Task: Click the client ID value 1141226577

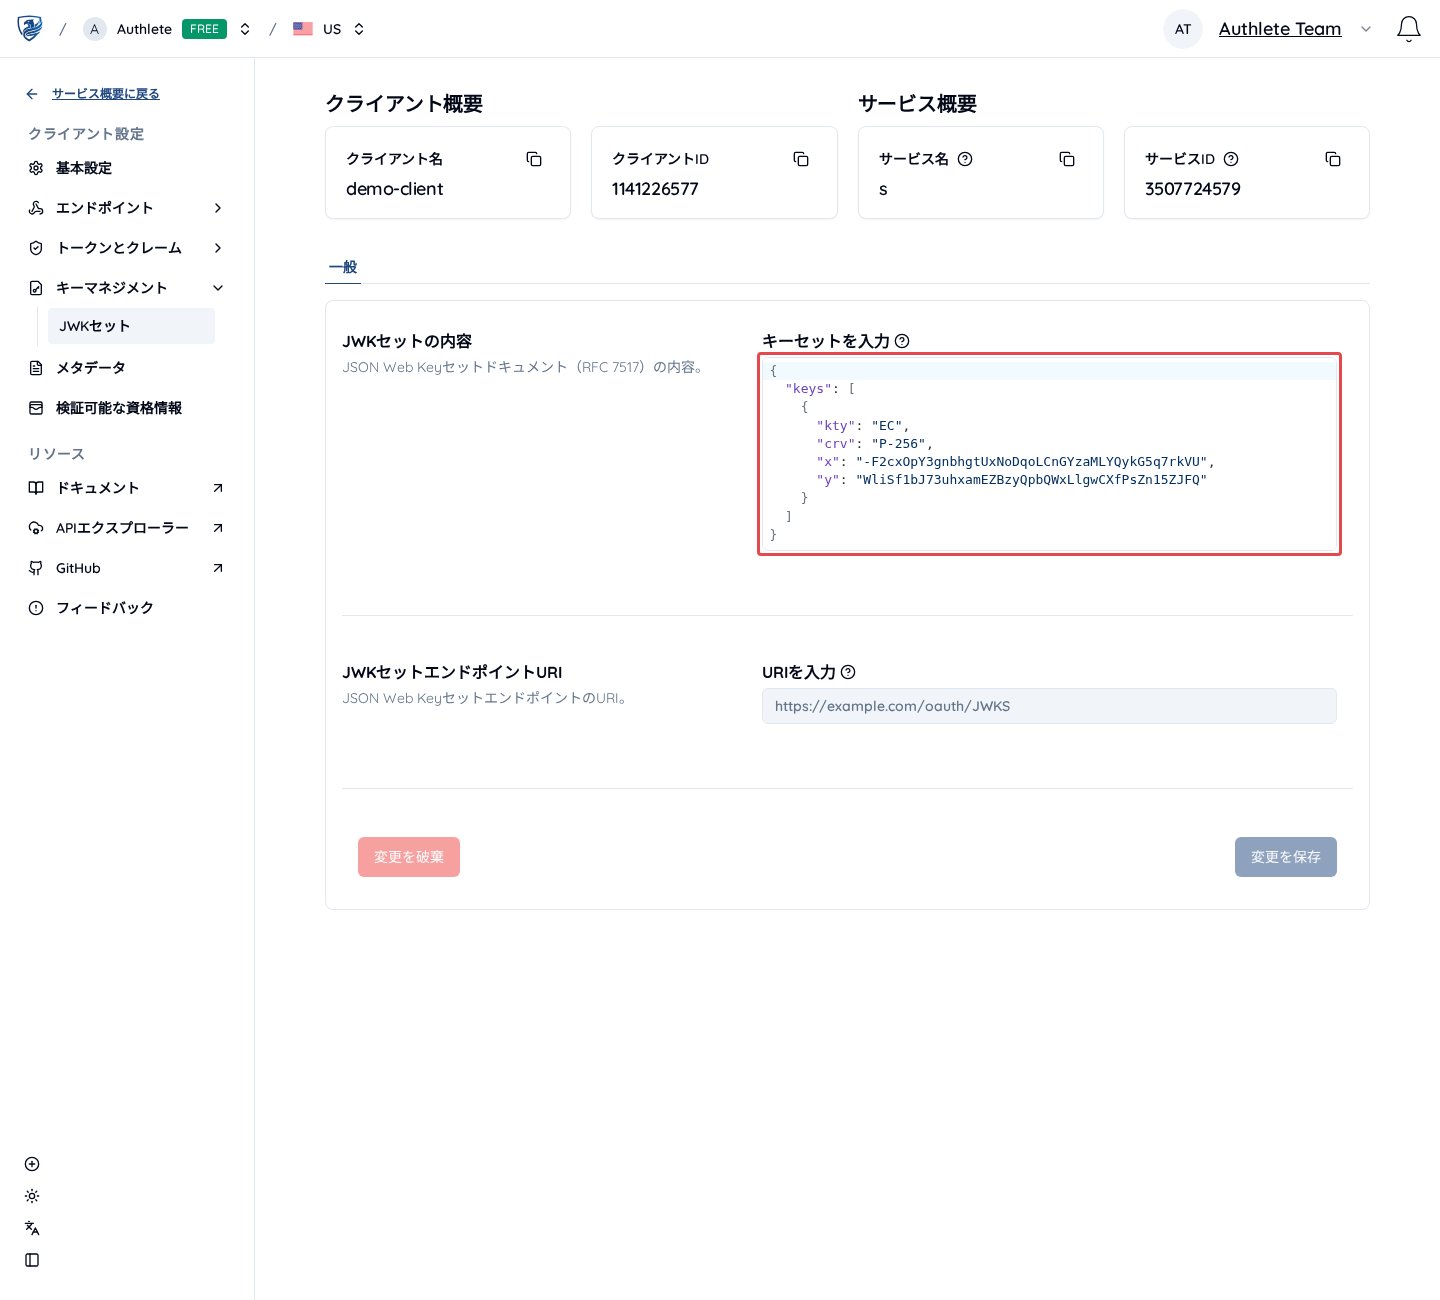Action: (655, 189)
